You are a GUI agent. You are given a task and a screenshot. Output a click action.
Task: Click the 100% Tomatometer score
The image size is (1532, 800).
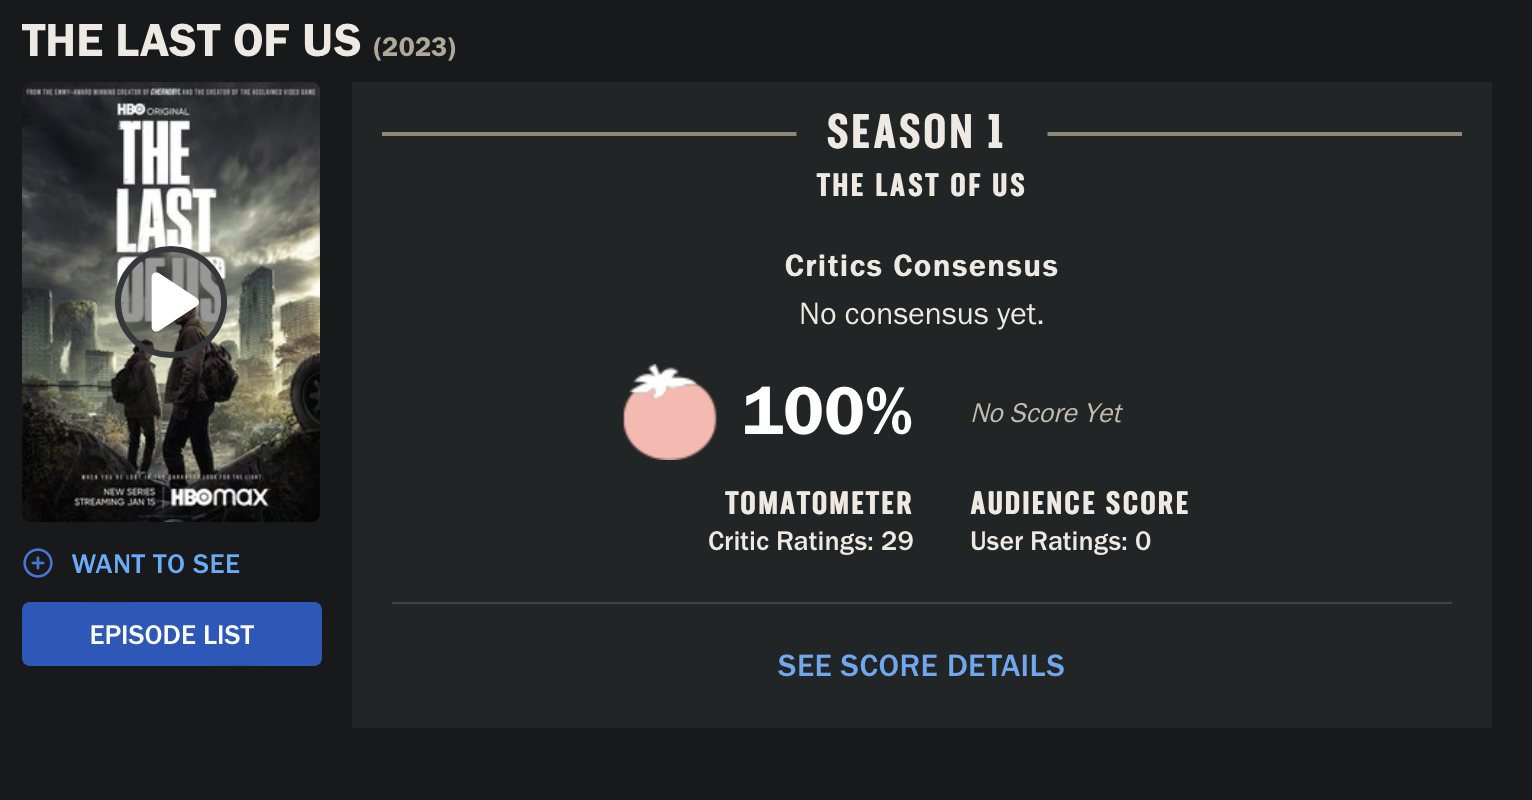click(827, 411)
